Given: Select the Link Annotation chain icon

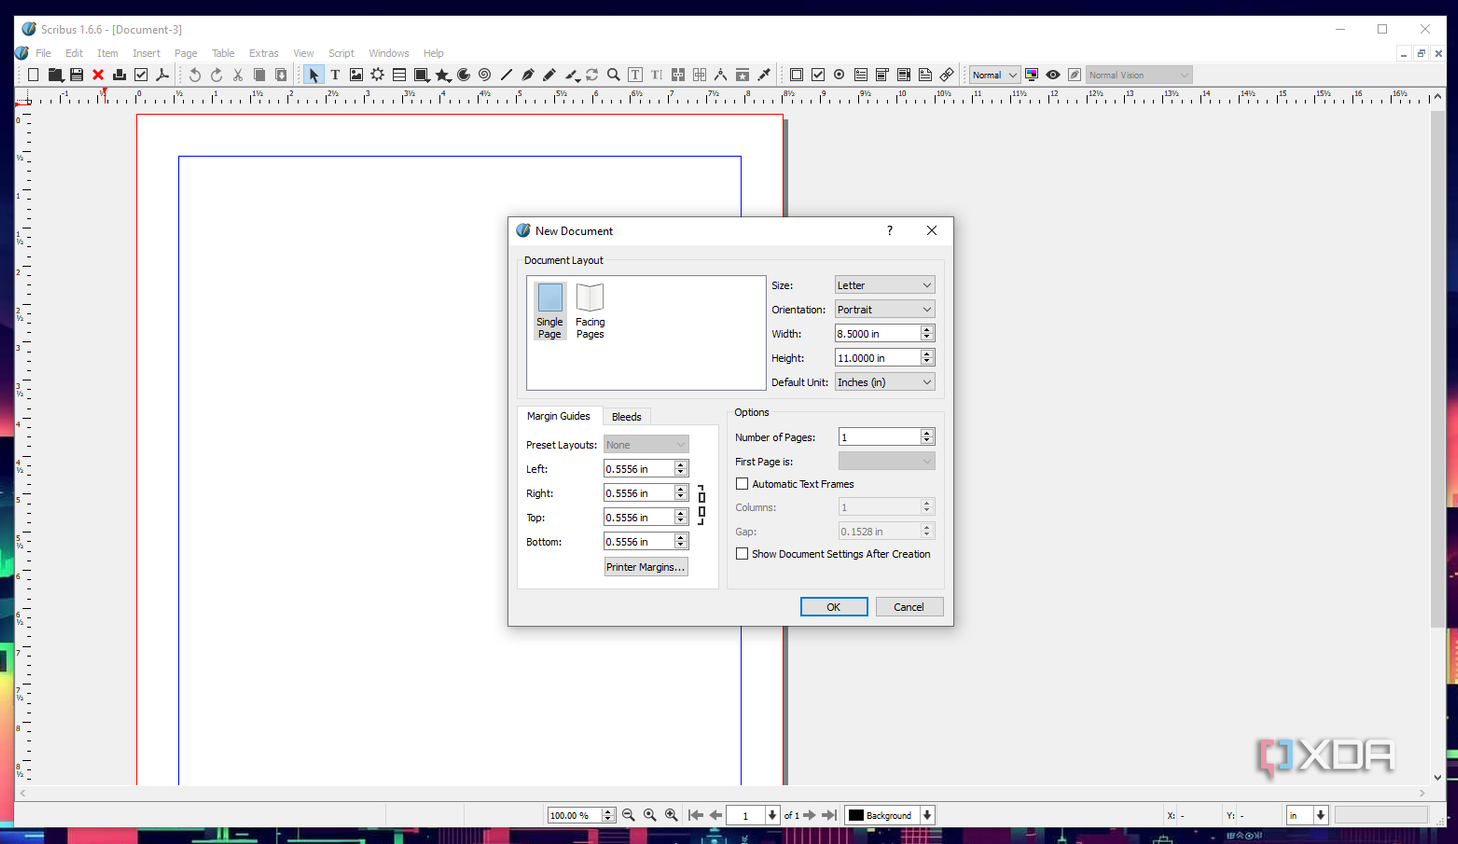Looking at the screenshot, I should click(x=946, y=75).
